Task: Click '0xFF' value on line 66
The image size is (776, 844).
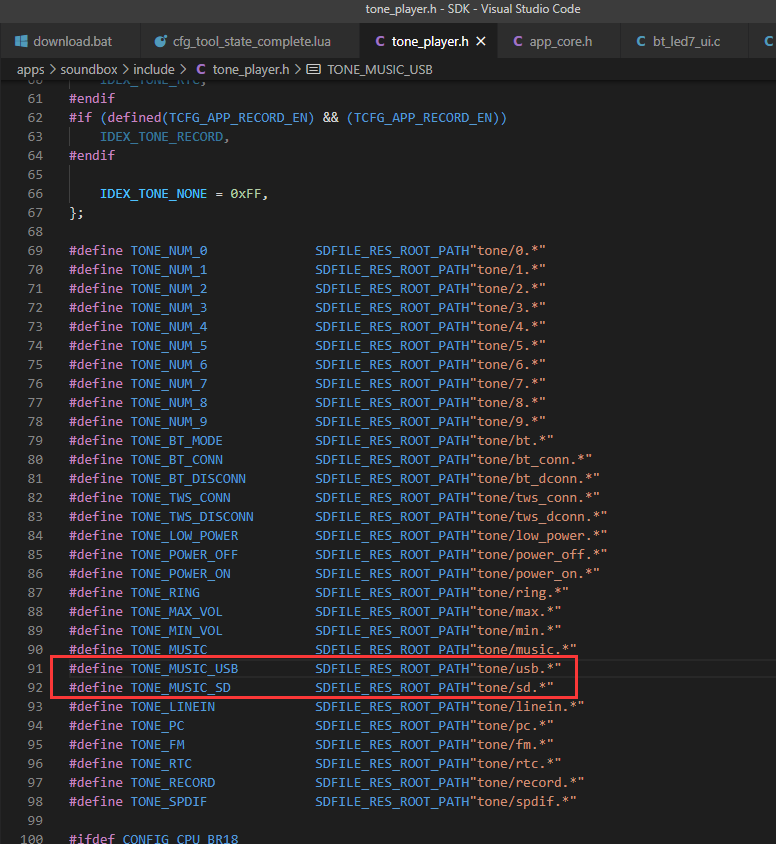Action: coord(246,194)
